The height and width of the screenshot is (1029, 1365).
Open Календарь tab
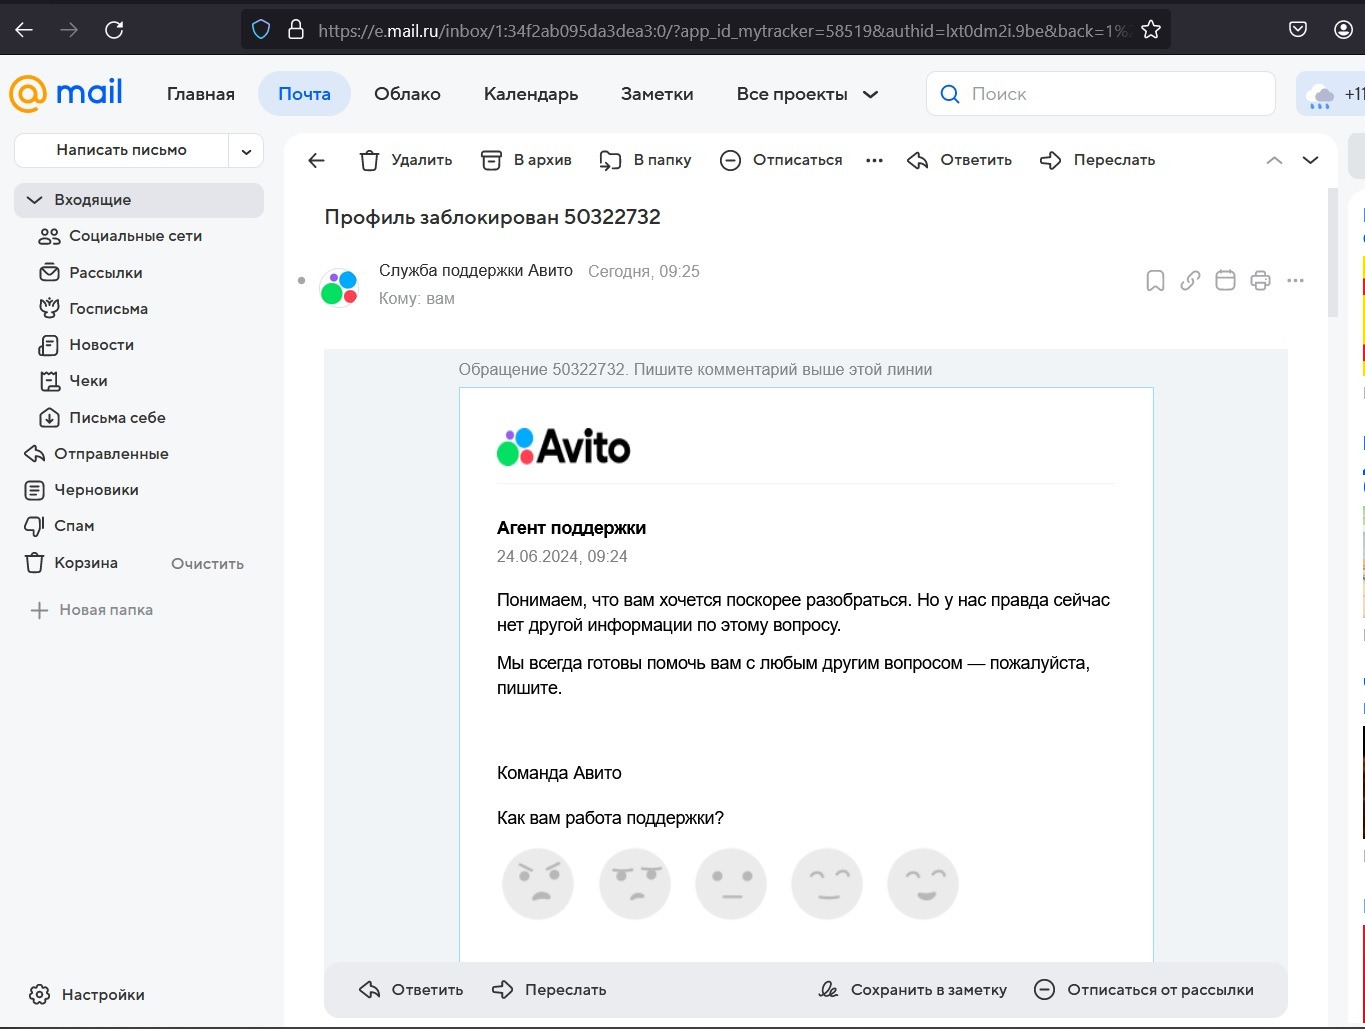click(531, 94)
